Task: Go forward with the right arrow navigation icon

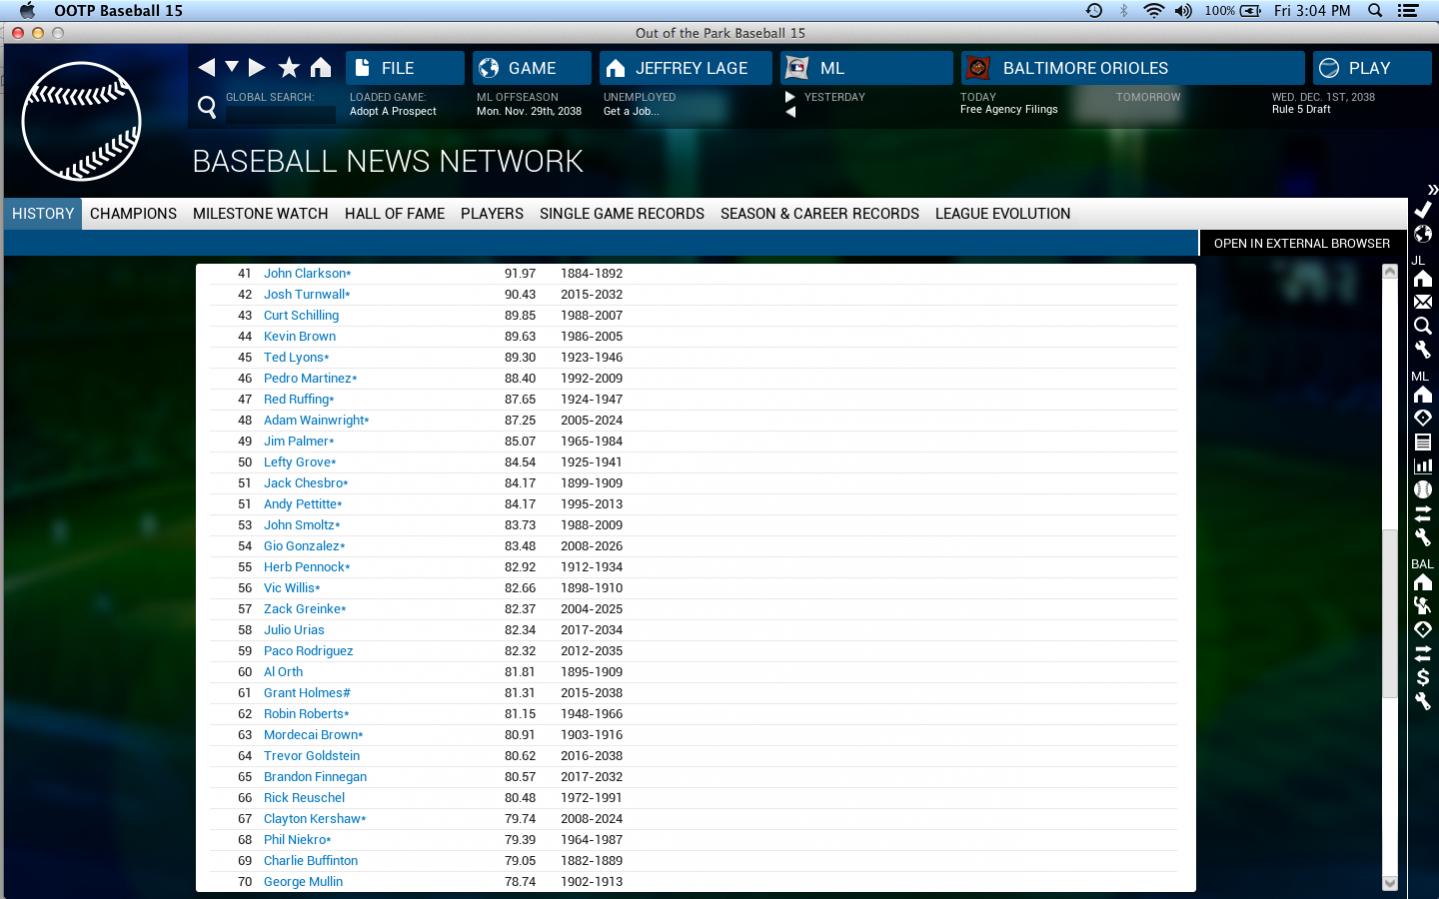Action: coord(257,68)
